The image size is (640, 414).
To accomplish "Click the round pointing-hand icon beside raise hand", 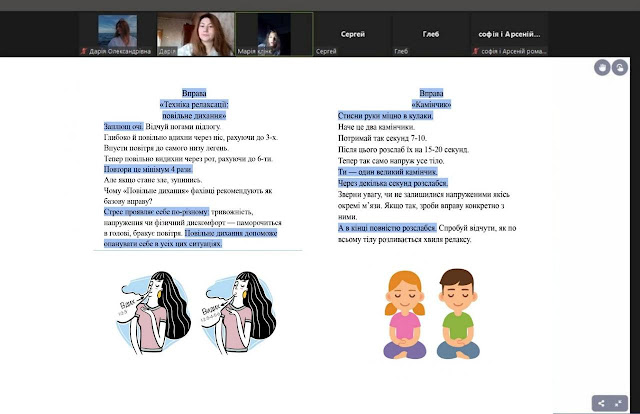I will click(620, 67).
